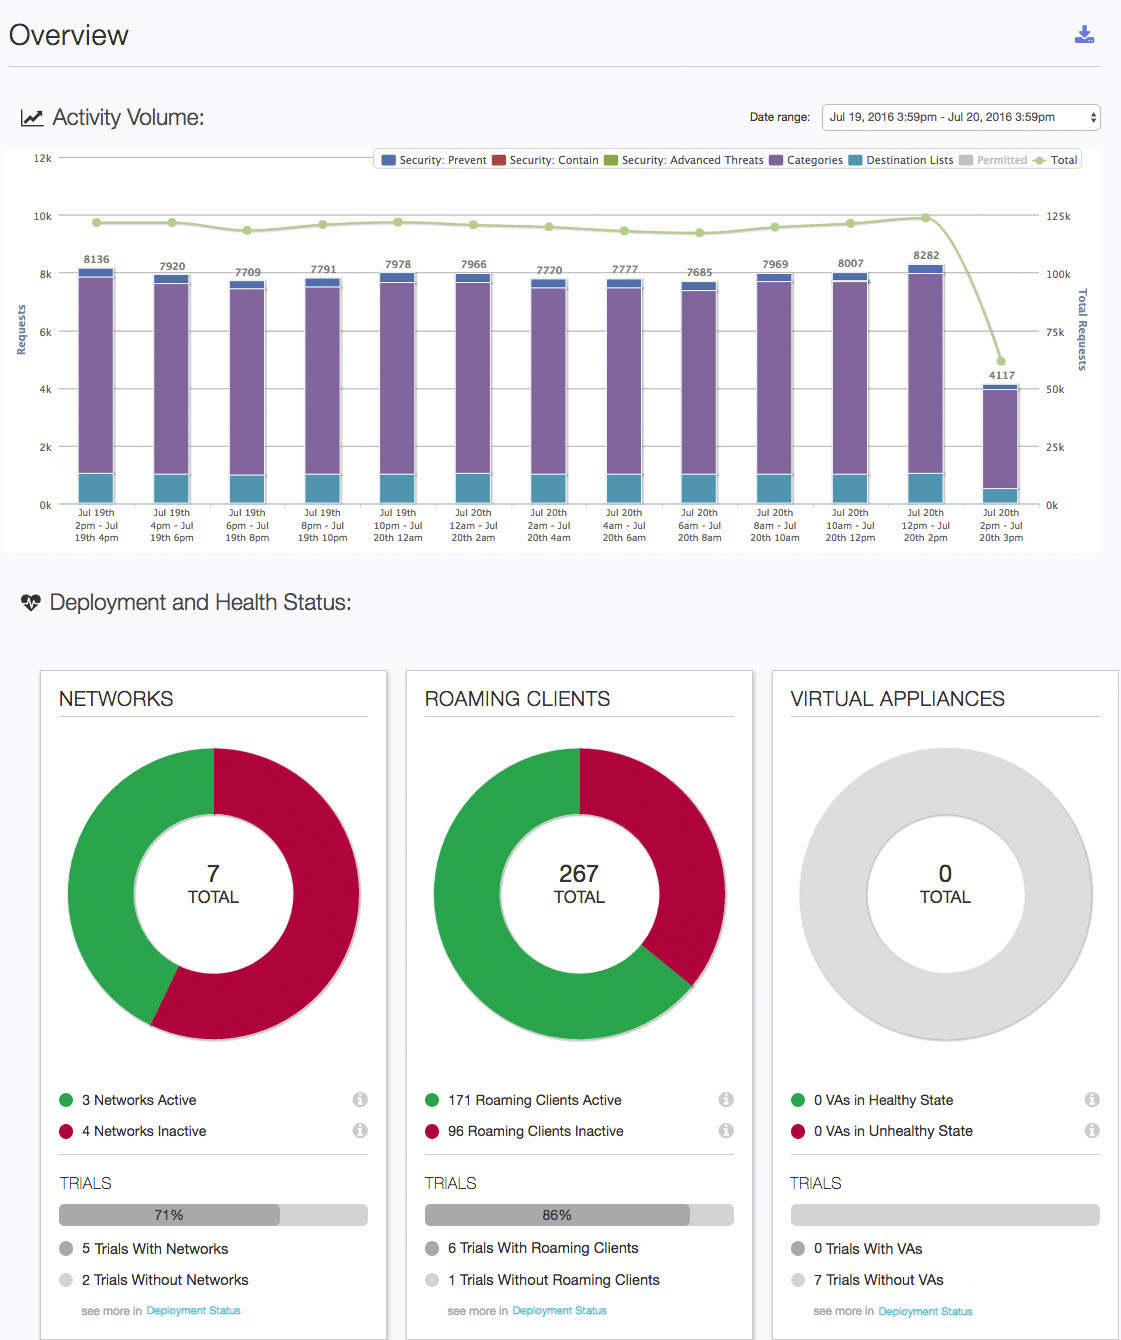Click the Roaming Clients trials 86% progress bar
Screen dimensions: 1121x1340
pyautogui.click(x=579, y=1215)
